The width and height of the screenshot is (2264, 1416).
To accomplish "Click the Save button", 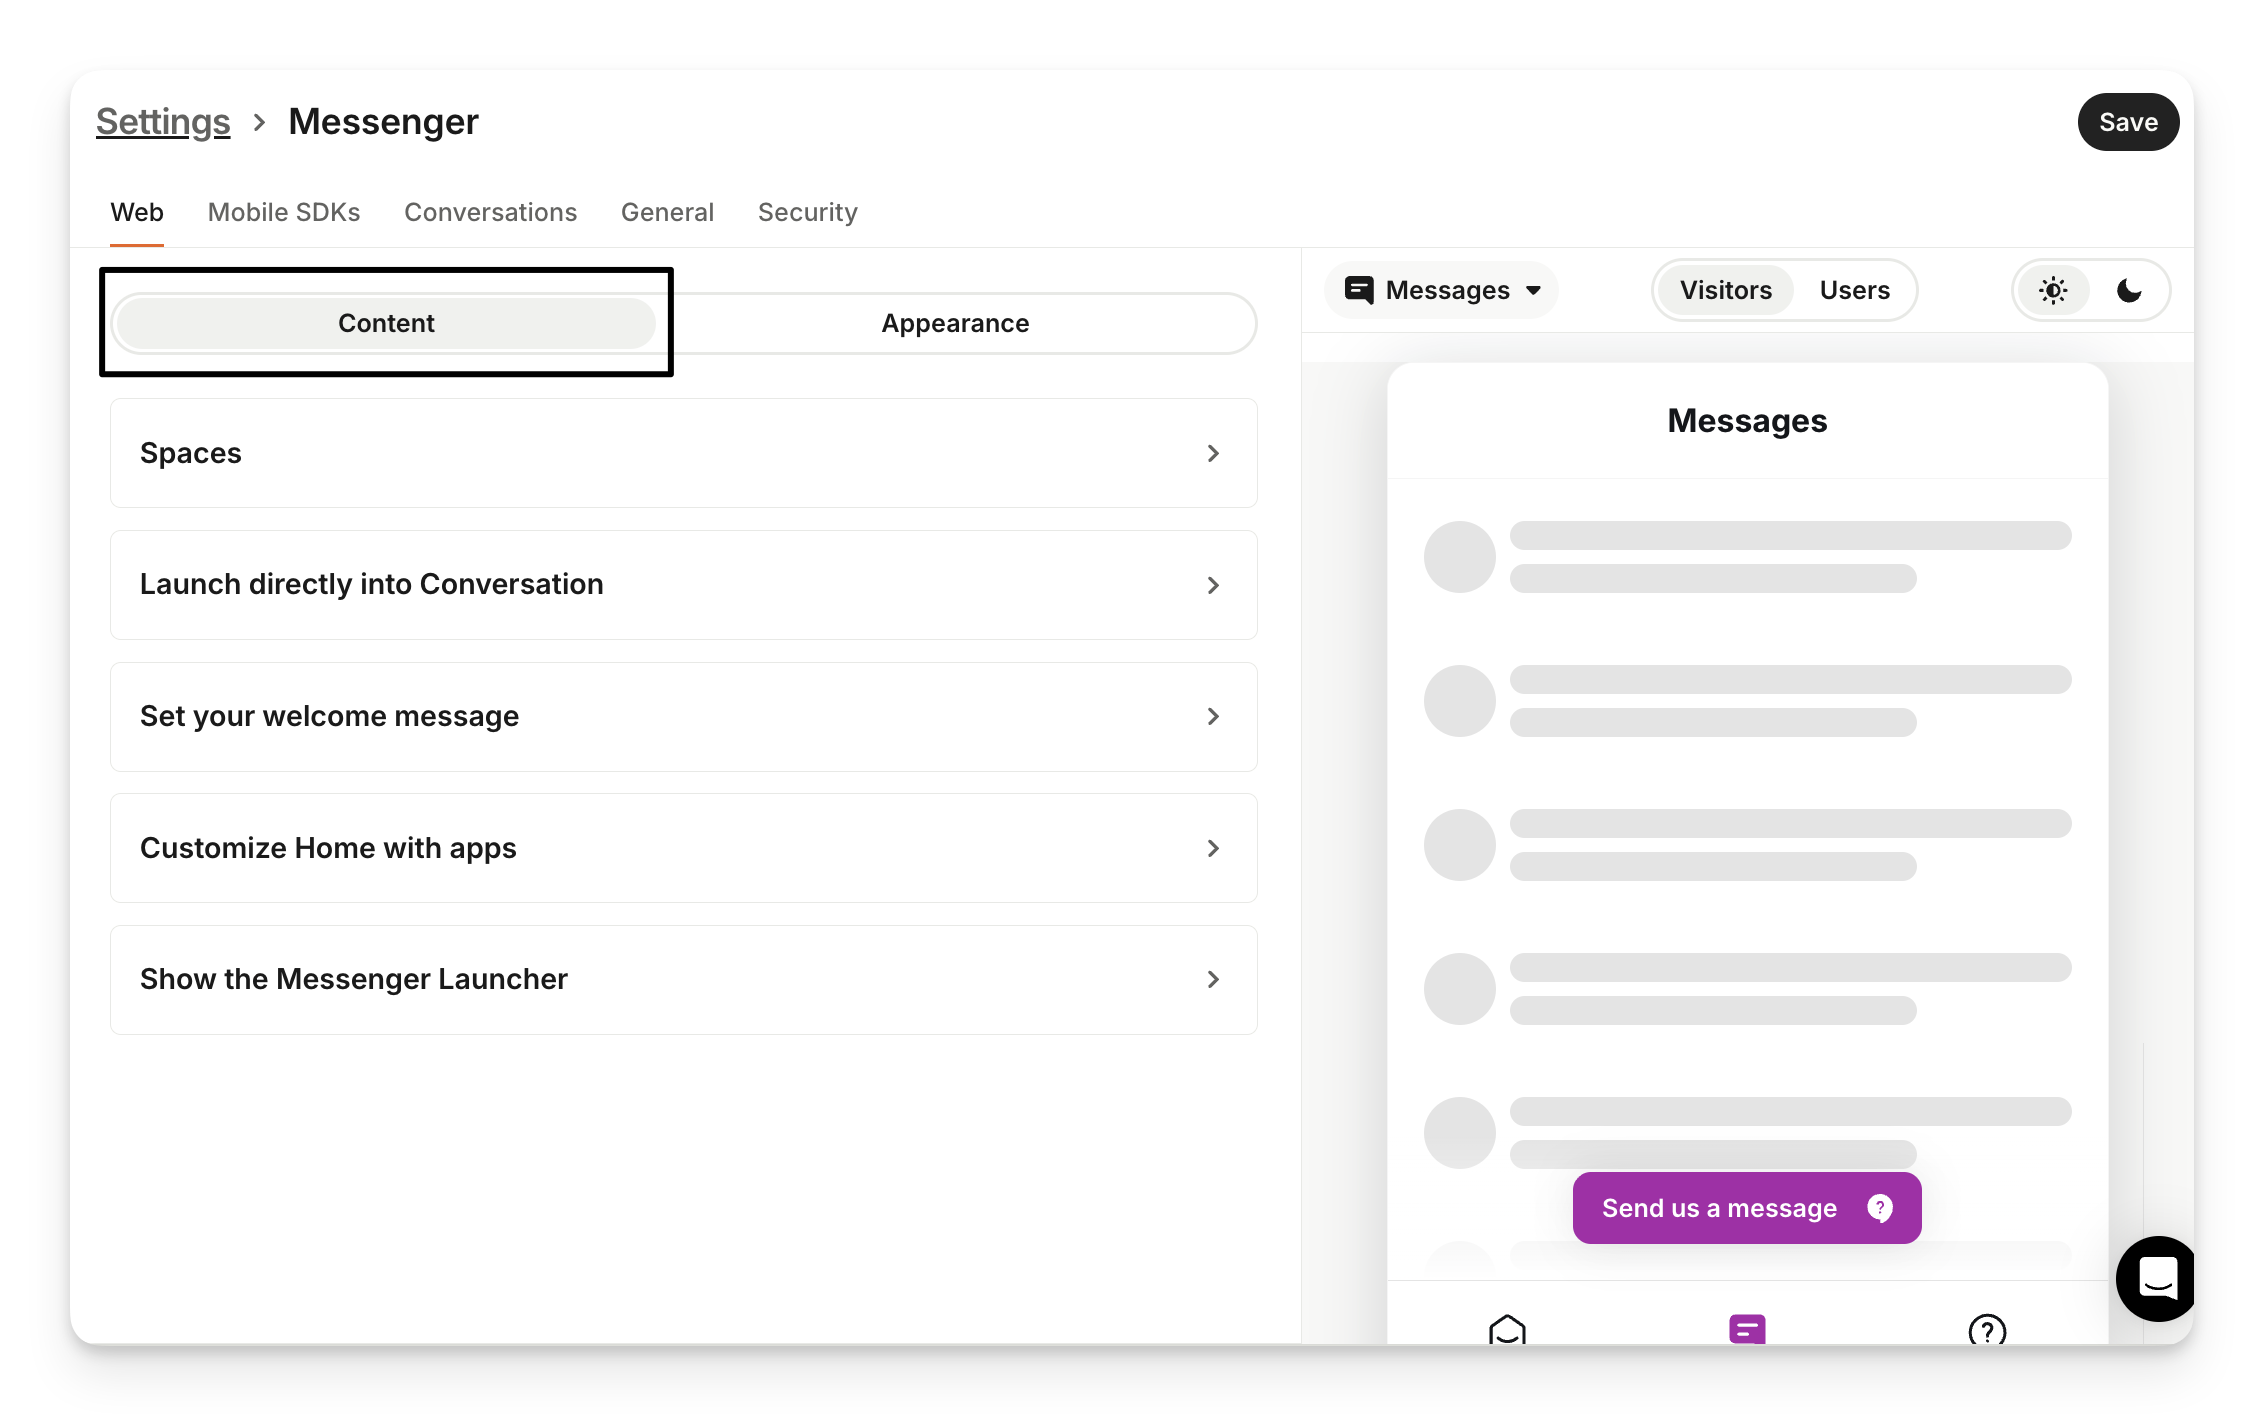I will pos(2128,122).
